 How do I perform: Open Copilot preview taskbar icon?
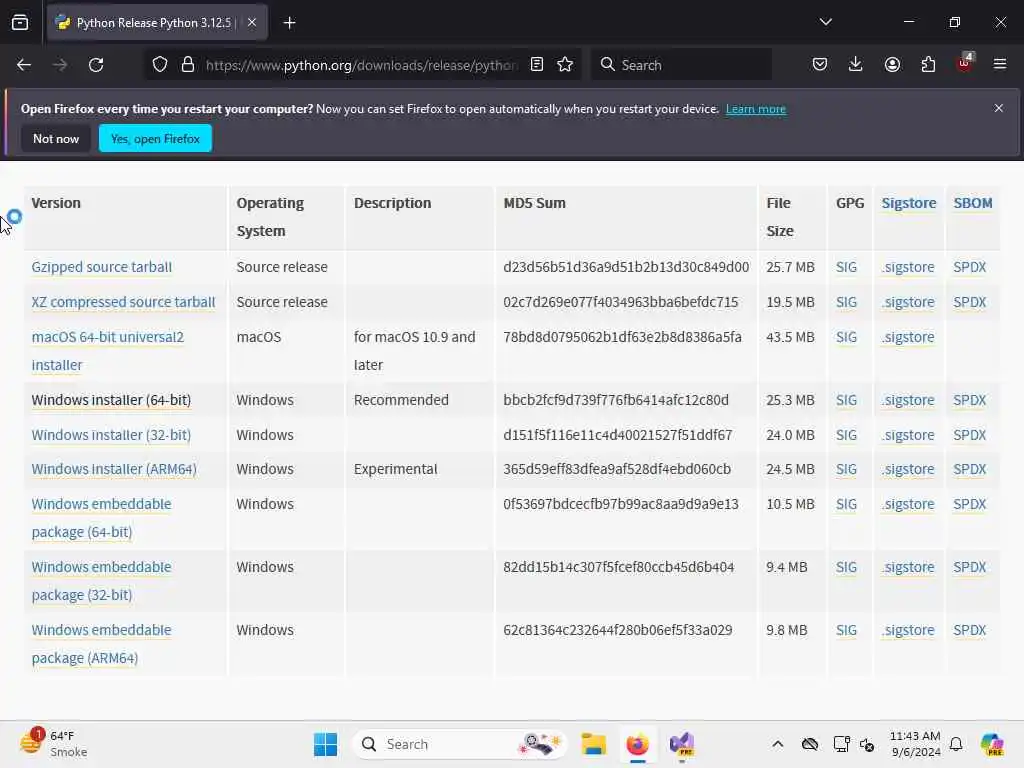[992, 744]
